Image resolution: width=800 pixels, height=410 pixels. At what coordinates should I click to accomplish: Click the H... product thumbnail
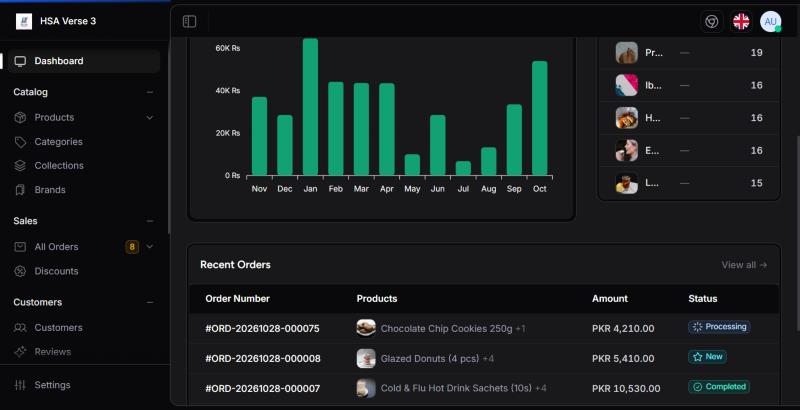pos(627,118)
